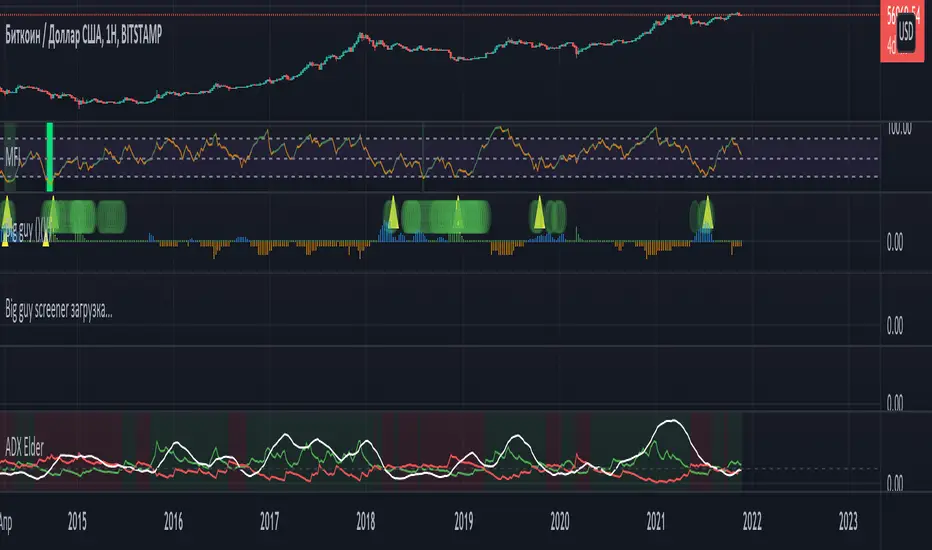This screenshot has width=932, height=550.
Task: Click the bright green bar in MFI pane
Action: (x=49, y=157)
